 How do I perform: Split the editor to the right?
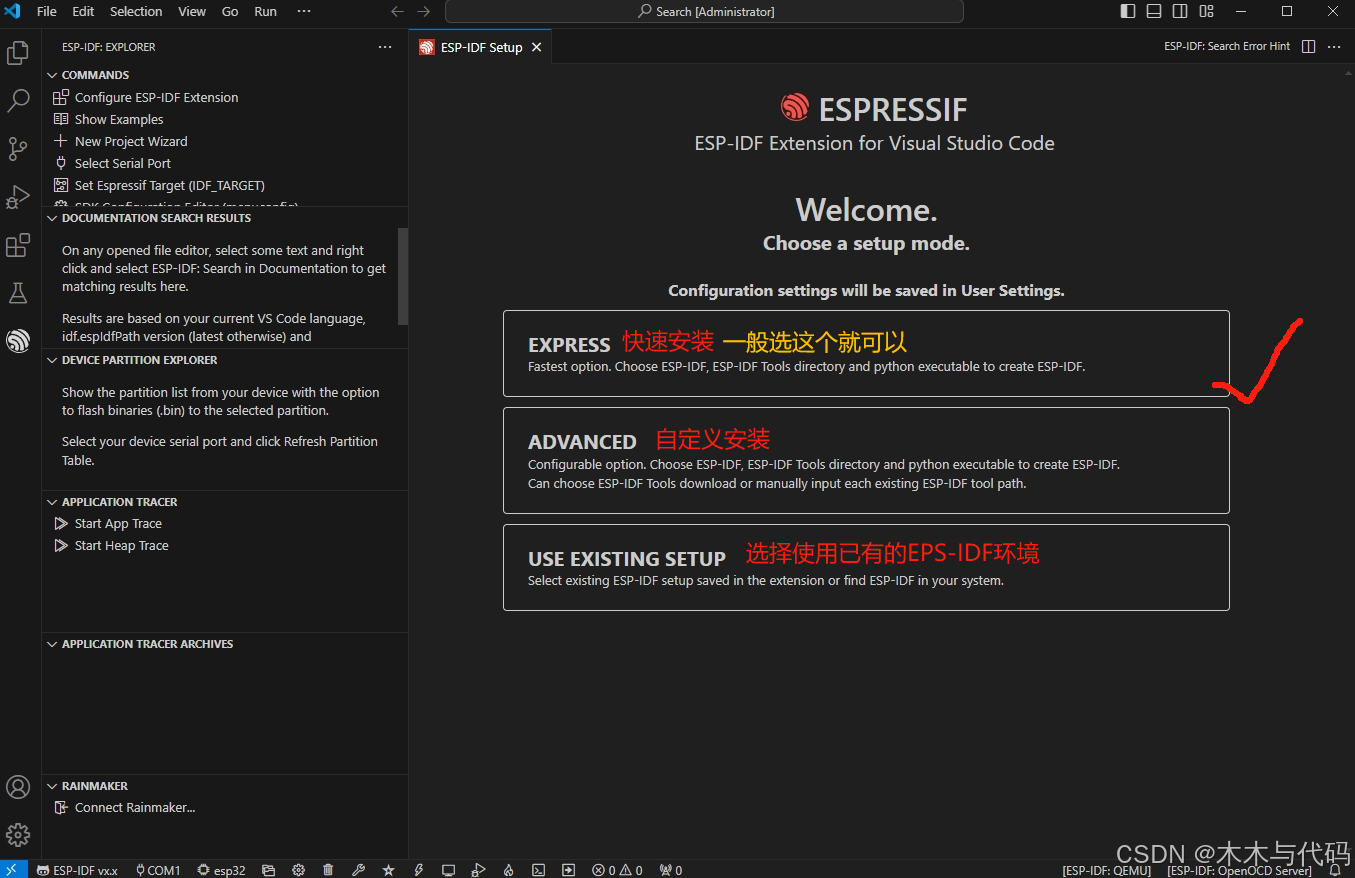tap(1308, 47)
